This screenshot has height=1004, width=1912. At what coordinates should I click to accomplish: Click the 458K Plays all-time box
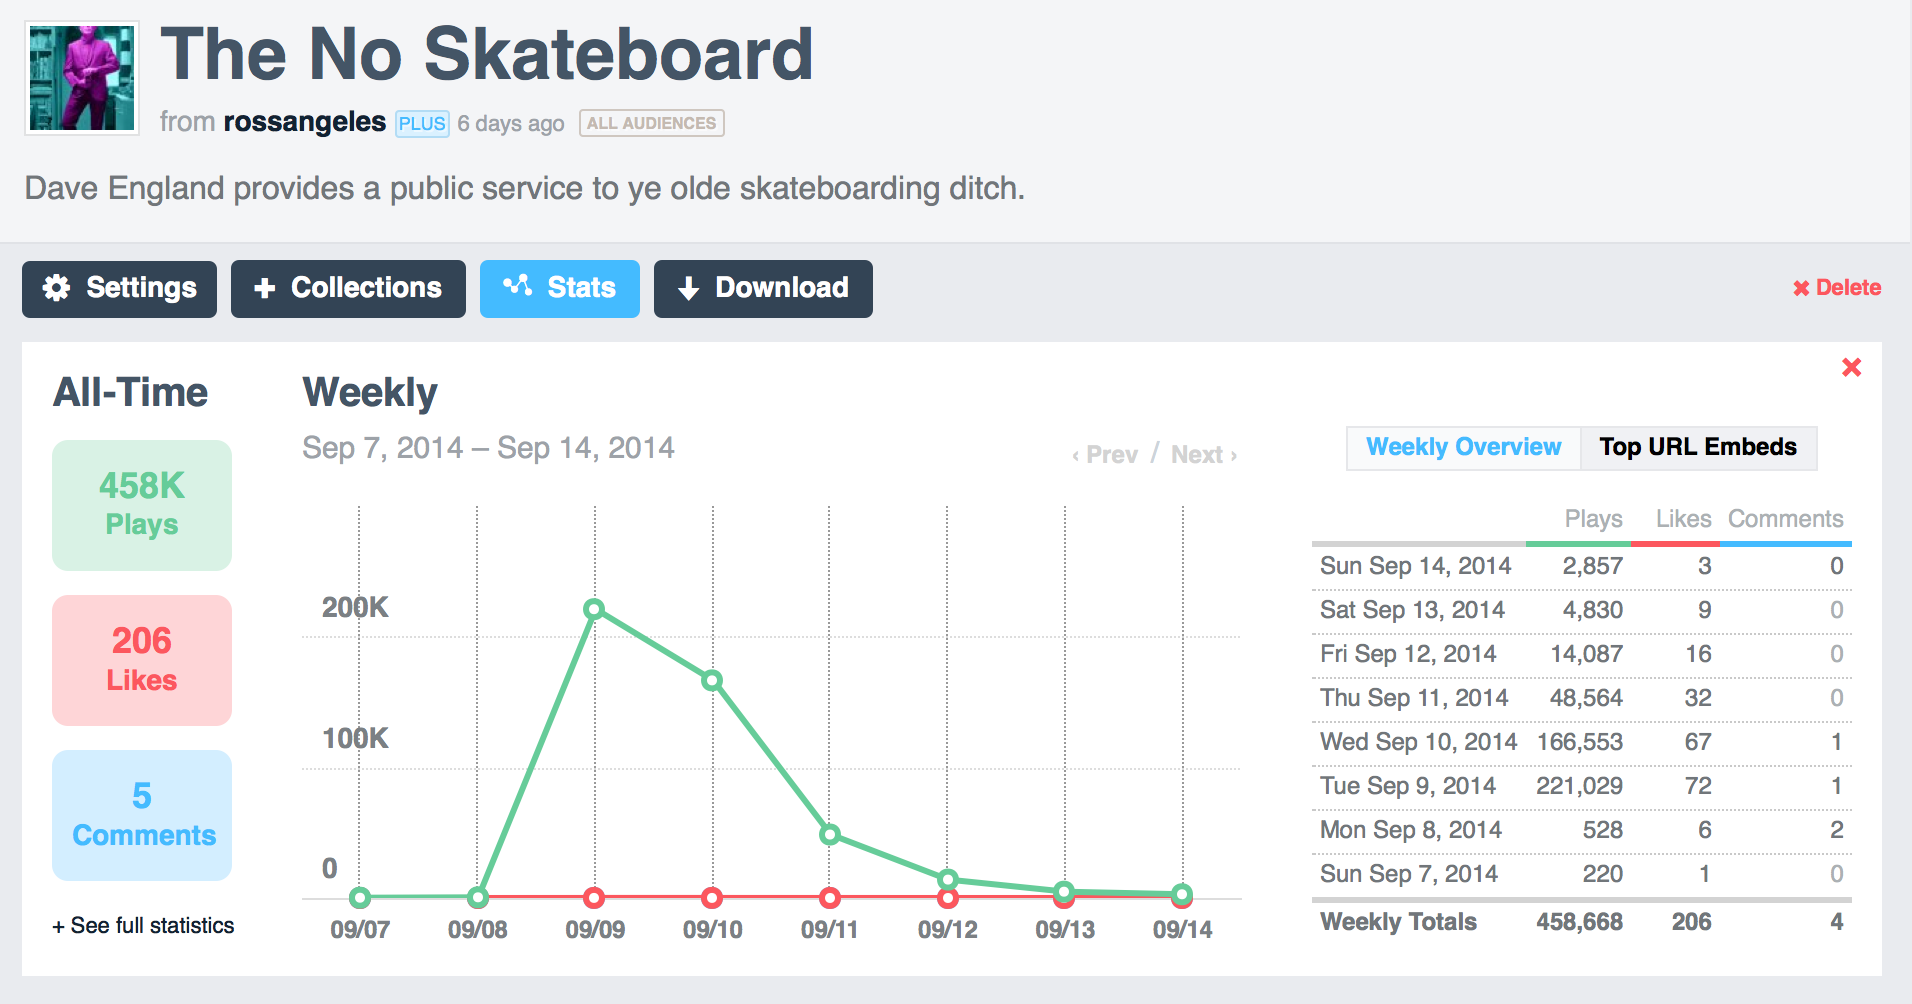point(142,505)
